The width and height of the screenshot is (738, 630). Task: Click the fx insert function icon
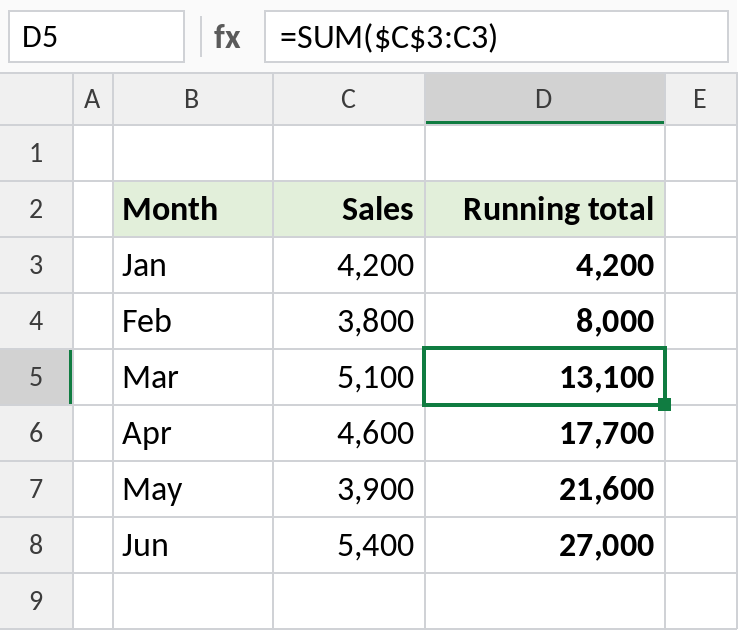[x=227, y=37]
